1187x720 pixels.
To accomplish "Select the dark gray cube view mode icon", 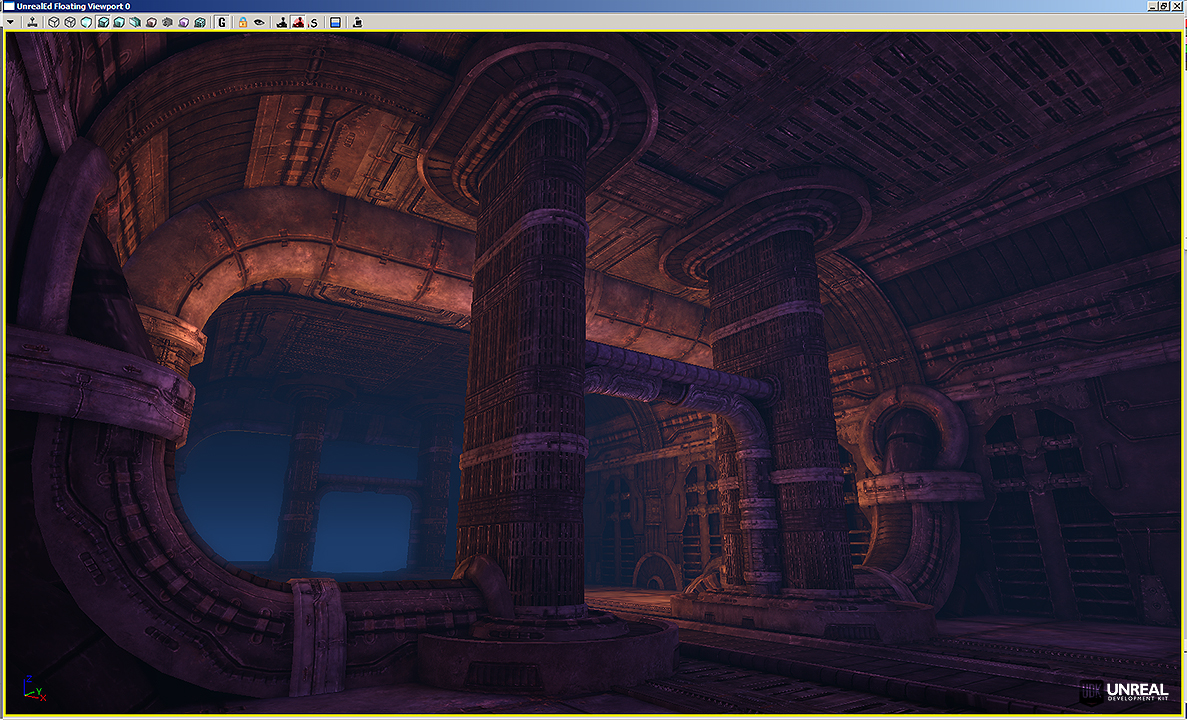I will pos(167,23).
